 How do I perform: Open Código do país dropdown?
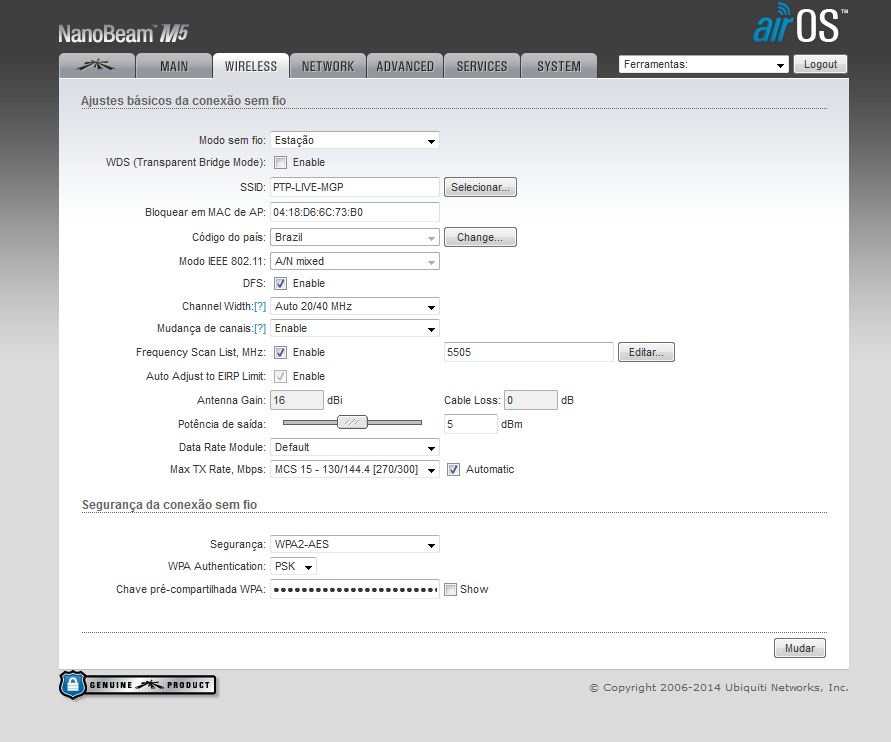click(x=355, y=237)
